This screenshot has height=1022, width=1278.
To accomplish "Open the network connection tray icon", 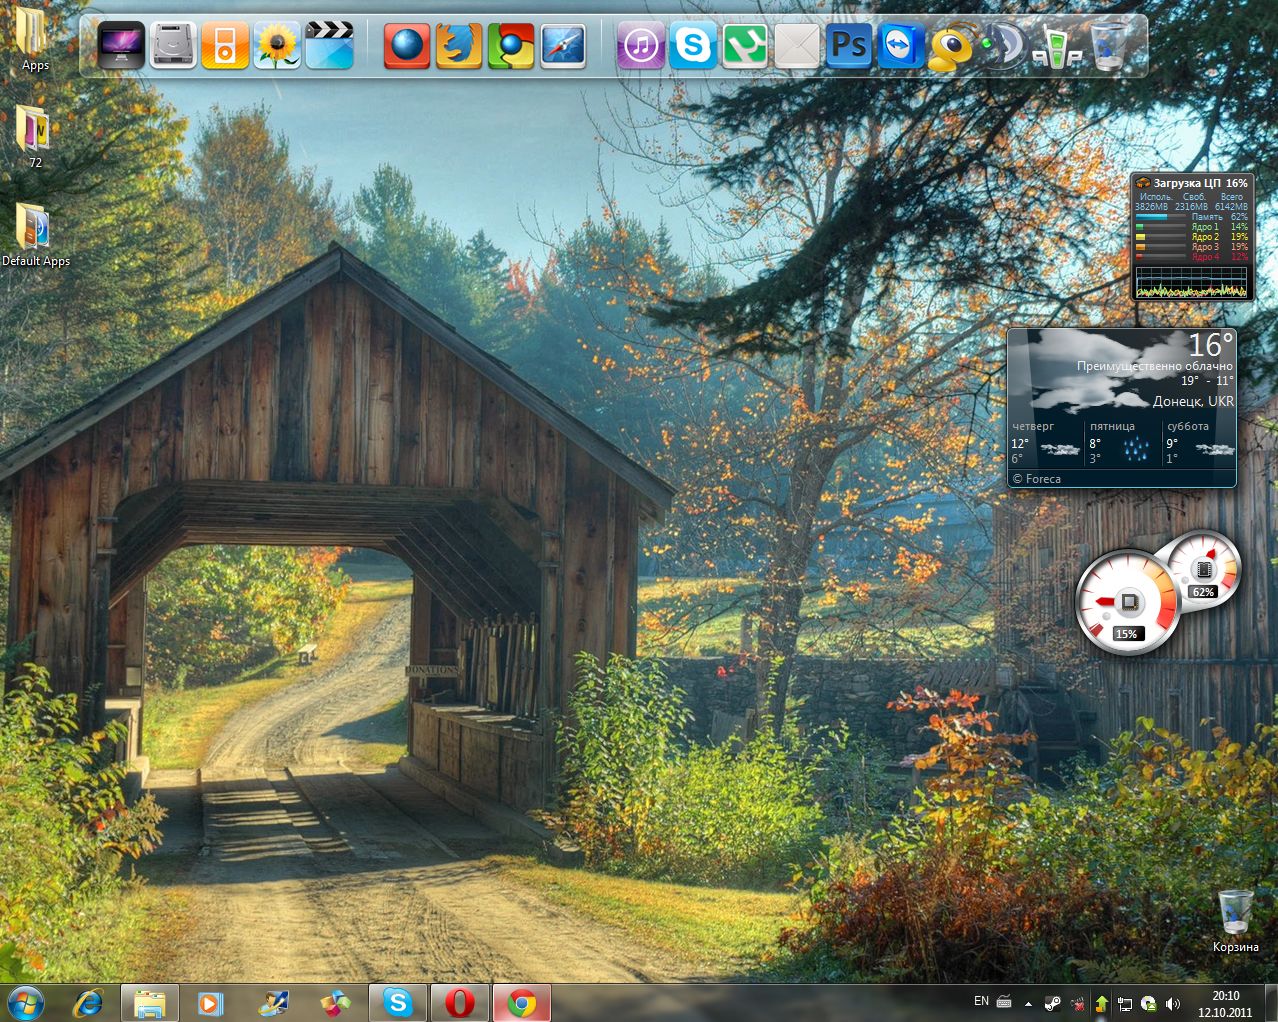I will (x=1126, y=1003).
